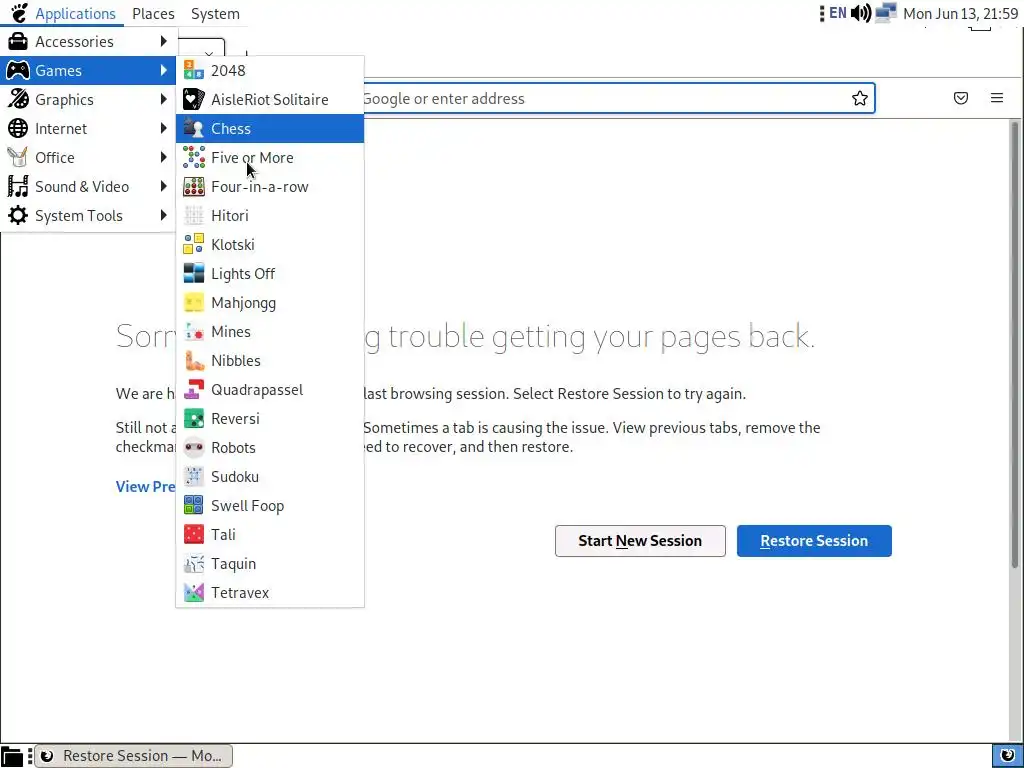Bookmark page with star icon
Screen dimensions: 1024x768
click(859, 99)
